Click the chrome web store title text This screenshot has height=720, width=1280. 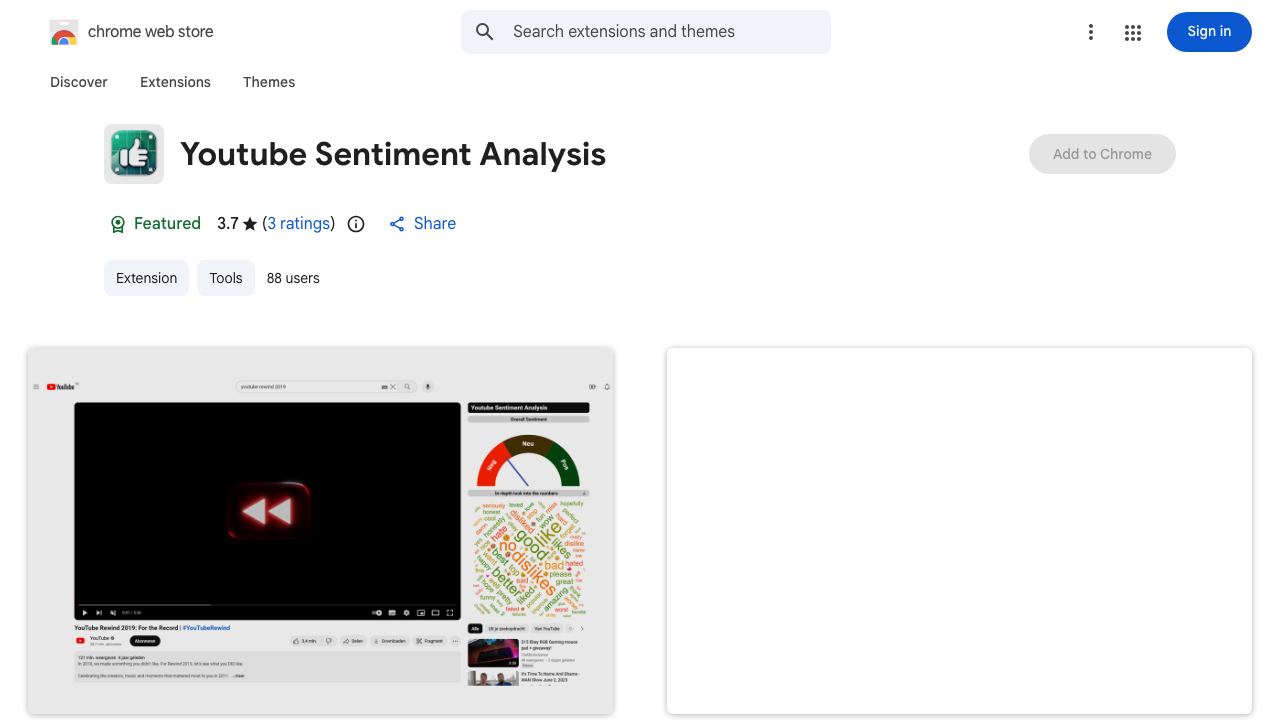click(151, 32)
